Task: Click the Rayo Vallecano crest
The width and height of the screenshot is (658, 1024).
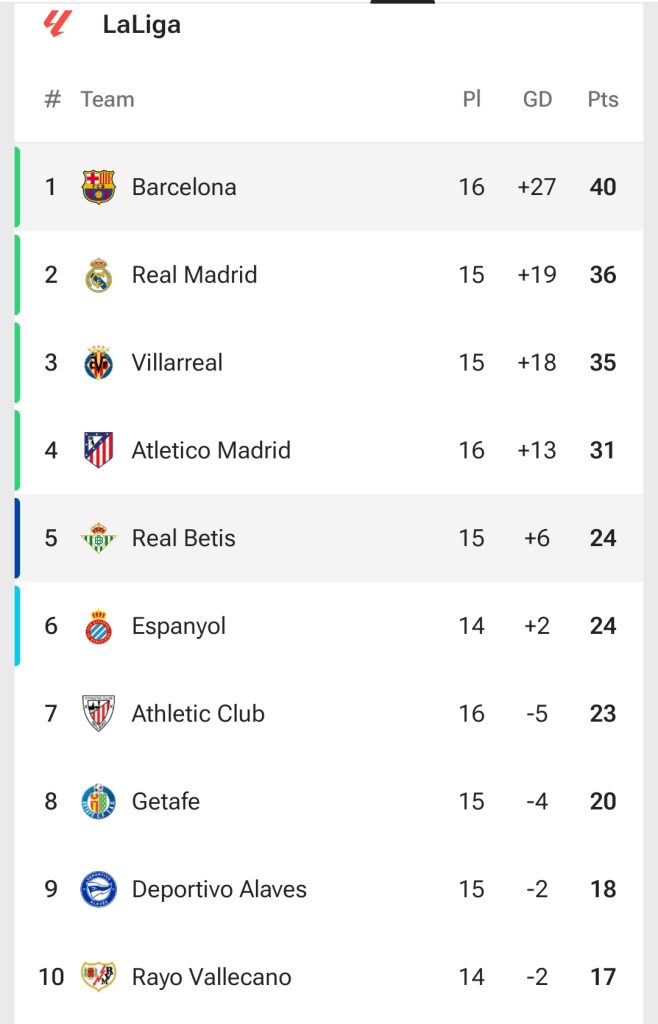Action: pos(99,977)
